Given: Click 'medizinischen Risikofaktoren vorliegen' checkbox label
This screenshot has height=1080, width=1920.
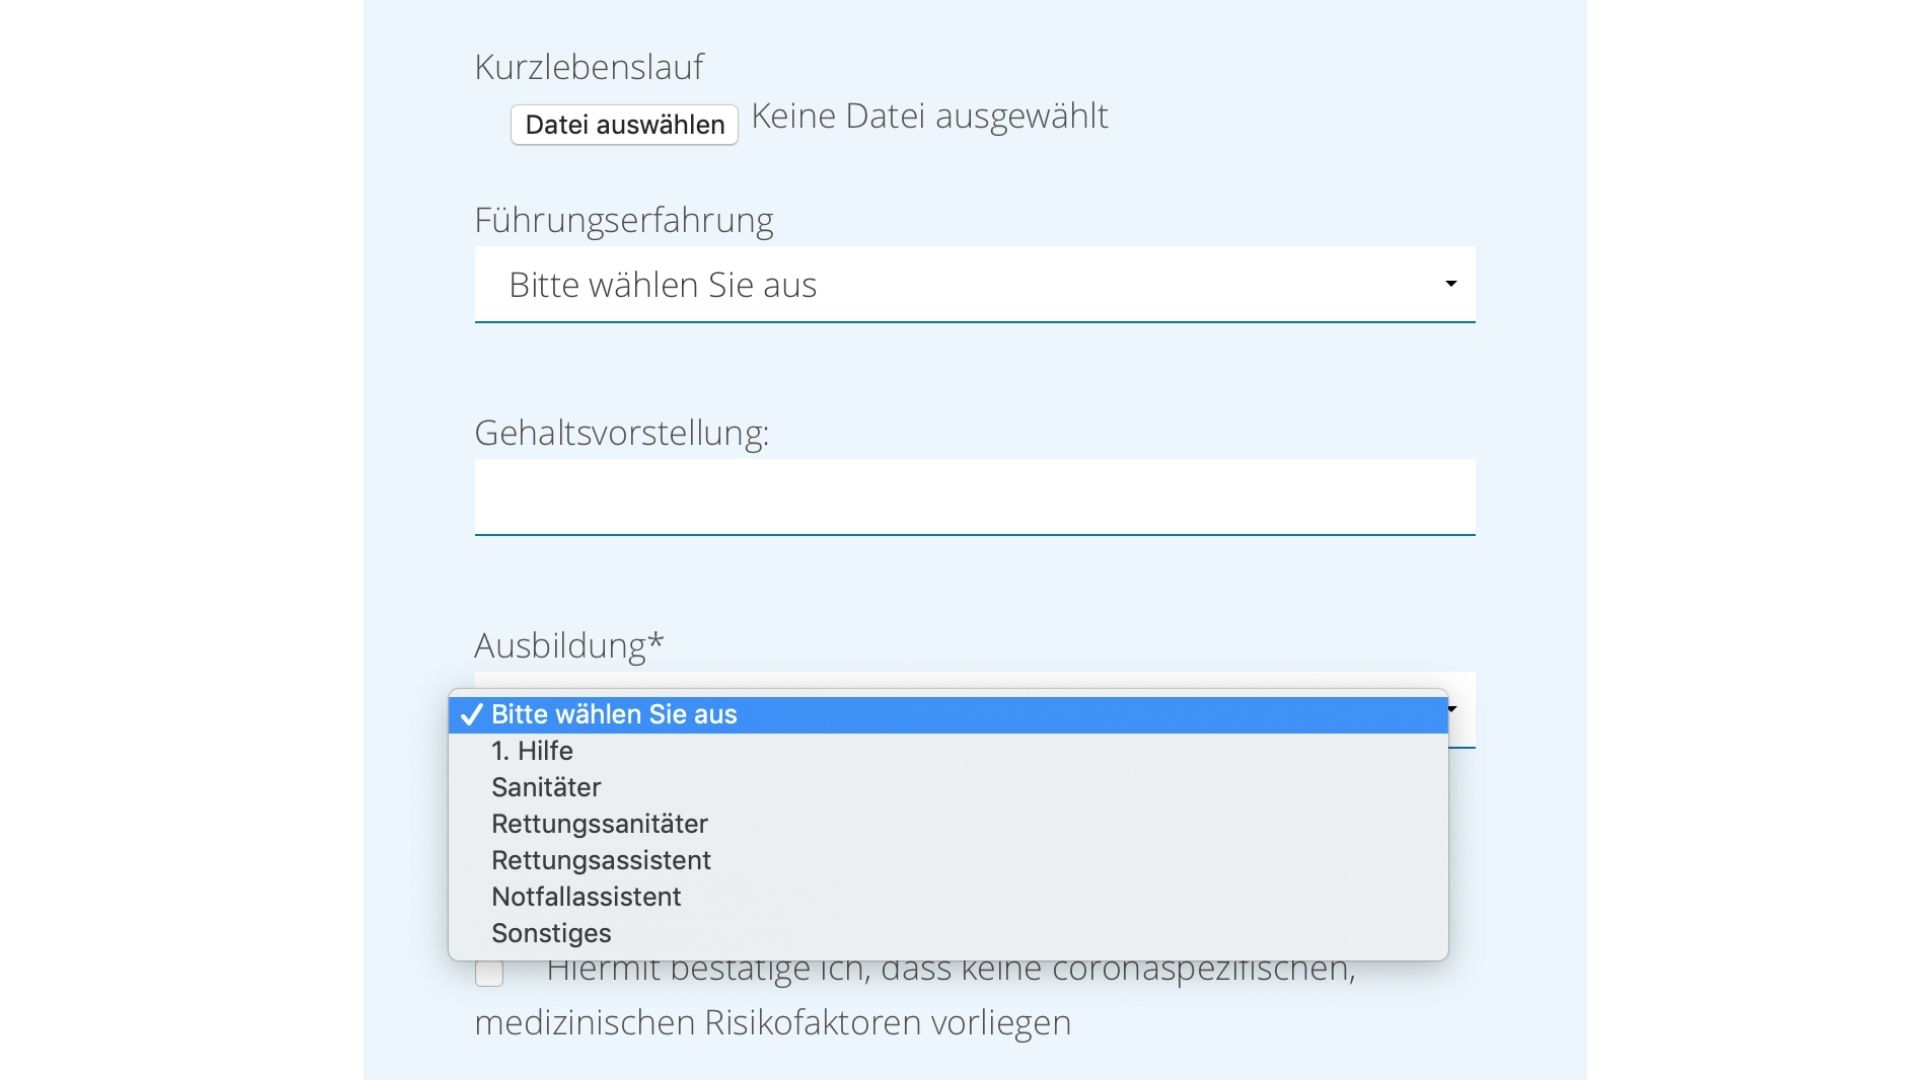Looking at the screenshot, I should pyautogui.click(x=772, y=1023).
